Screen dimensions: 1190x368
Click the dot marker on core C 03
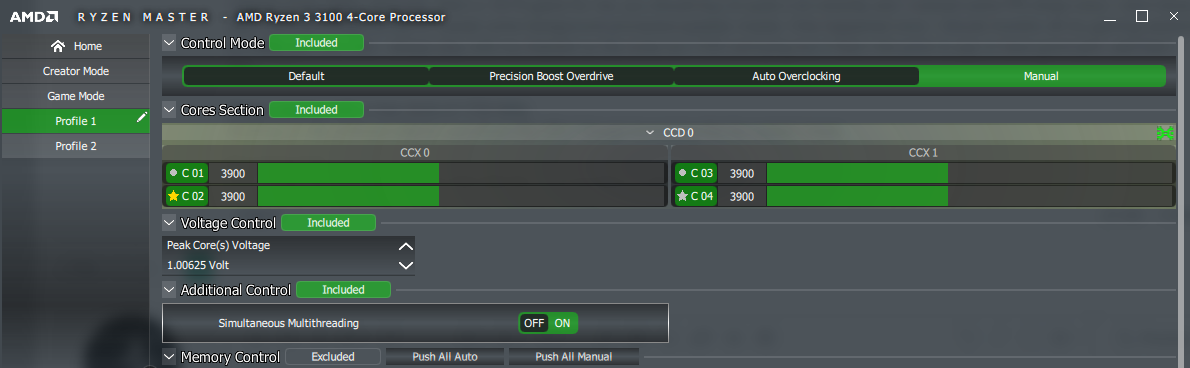682,173
